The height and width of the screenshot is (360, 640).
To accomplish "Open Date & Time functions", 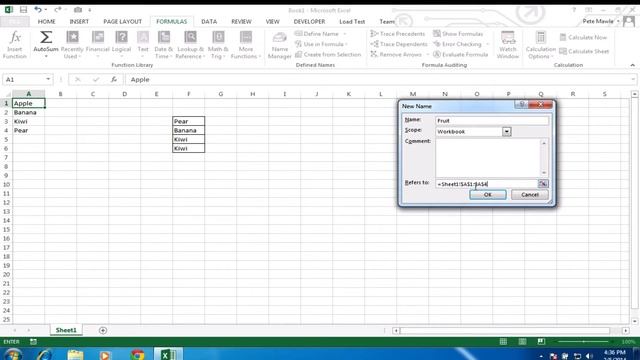I will (x=164, y=44).
